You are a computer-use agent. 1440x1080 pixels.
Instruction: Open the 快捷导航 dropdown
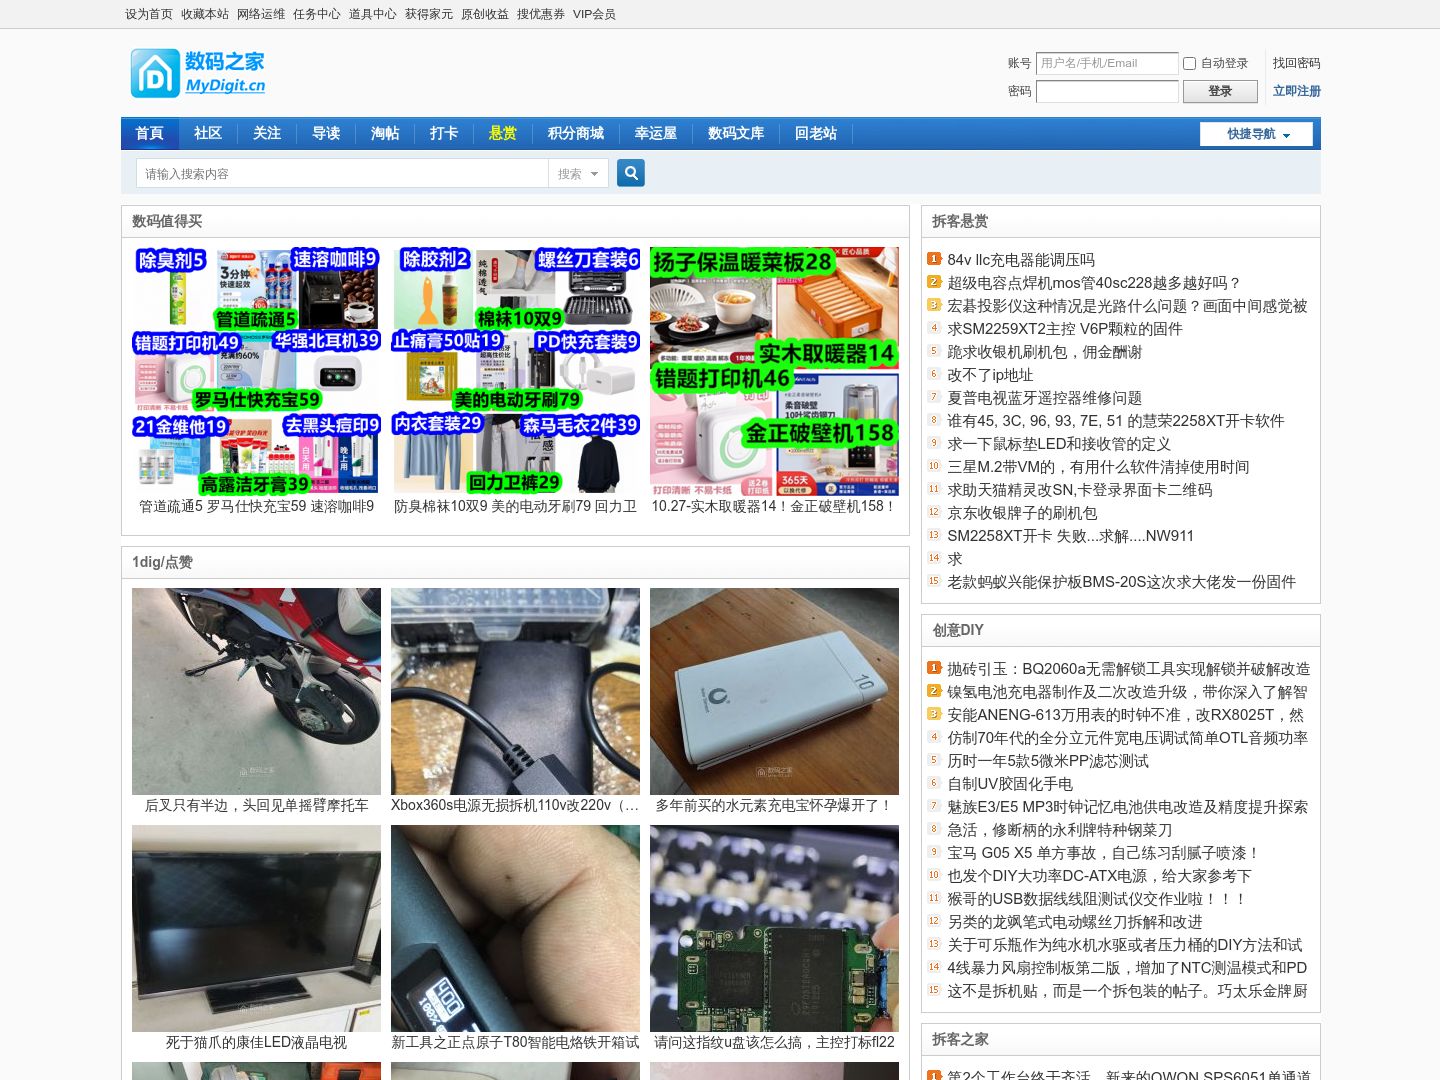1256,134
